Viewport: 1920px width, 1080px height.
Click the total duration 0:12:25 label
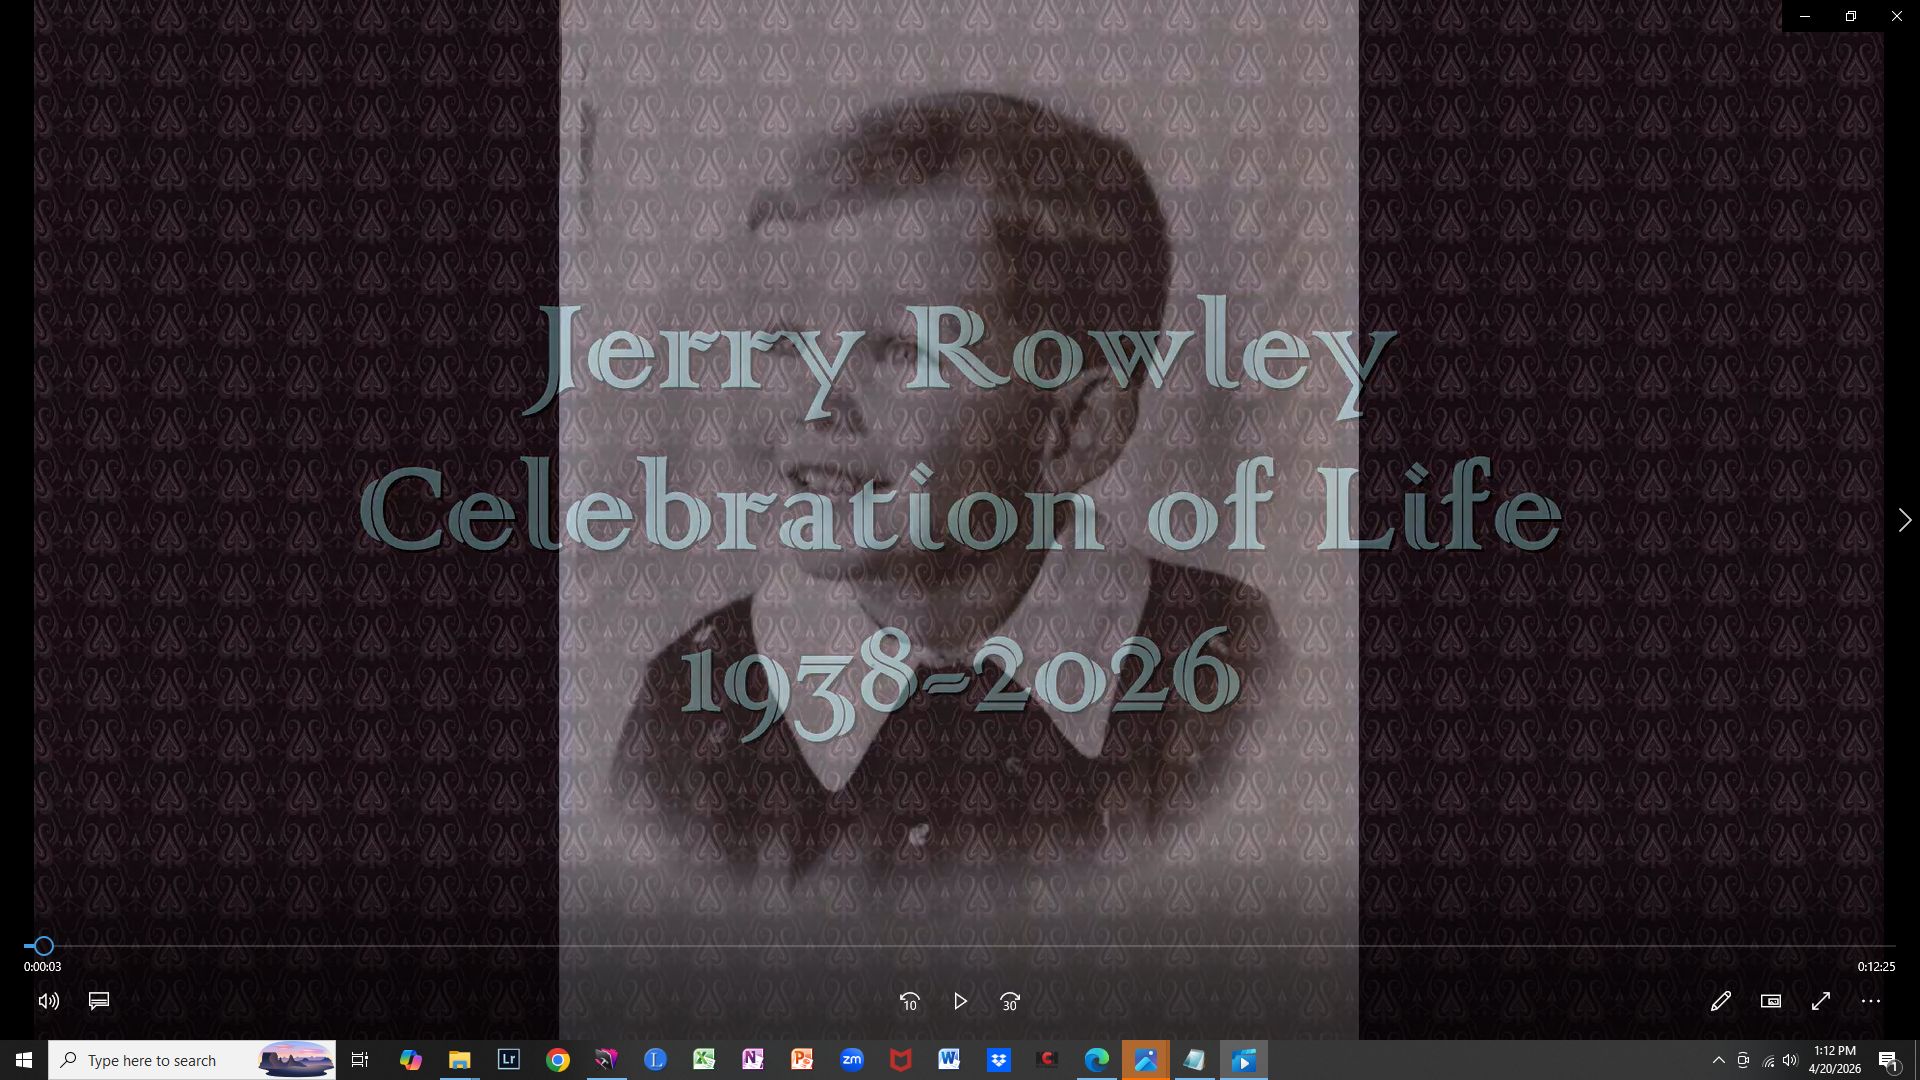click(x=1876, y=967)
